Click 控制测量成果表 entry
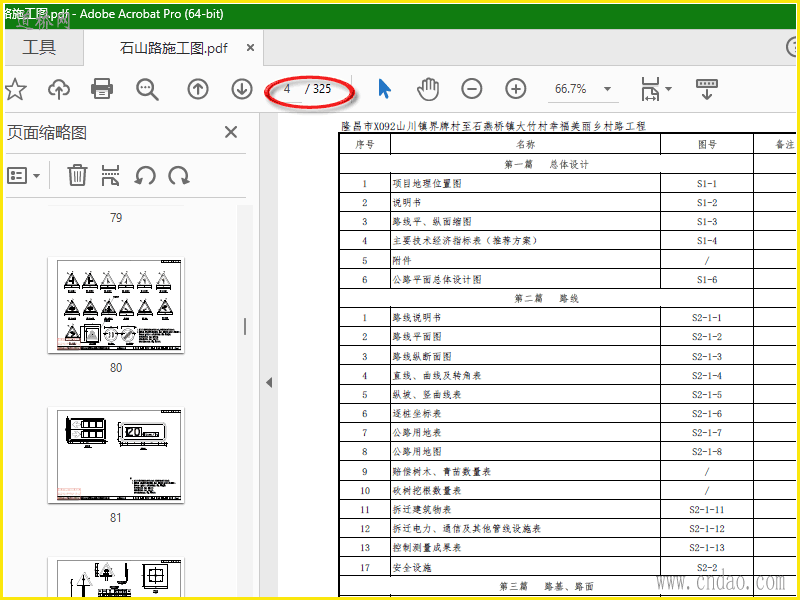Image resolution: width=800 pixels, height=600 pixels. (427, 547)
